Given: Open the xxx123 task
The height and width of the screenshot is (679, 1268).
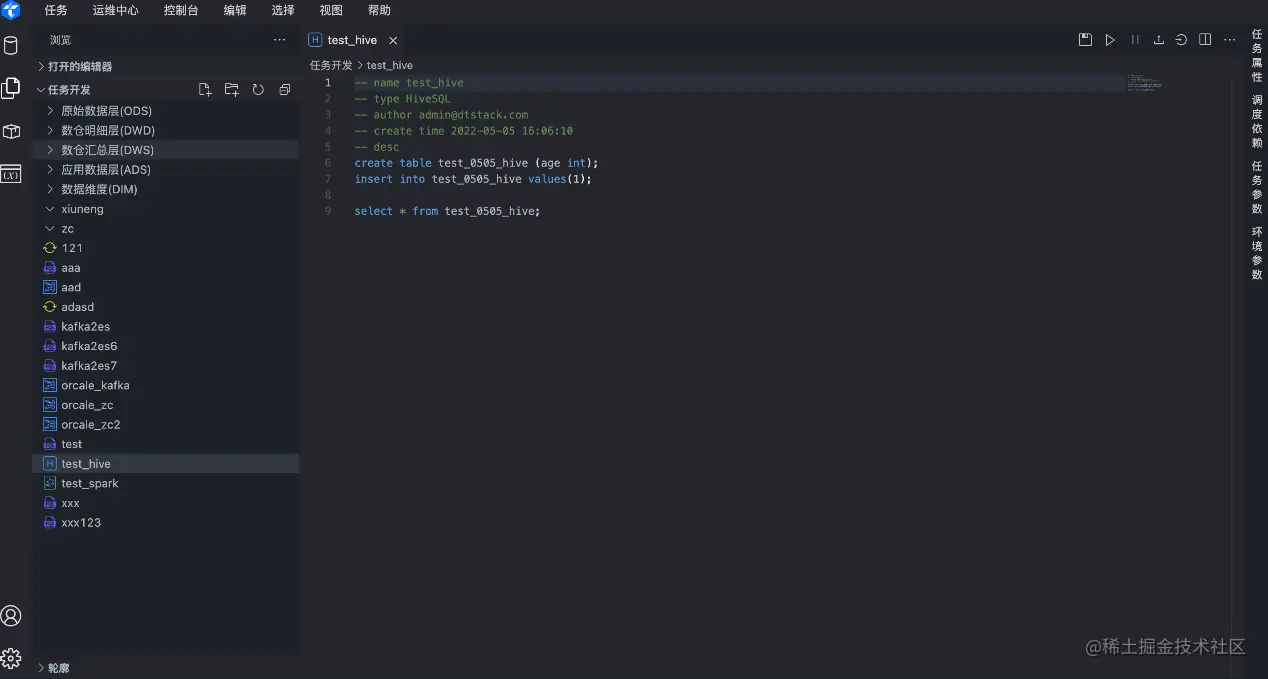Looking at the screenshot, I should [x=166, y=522].
